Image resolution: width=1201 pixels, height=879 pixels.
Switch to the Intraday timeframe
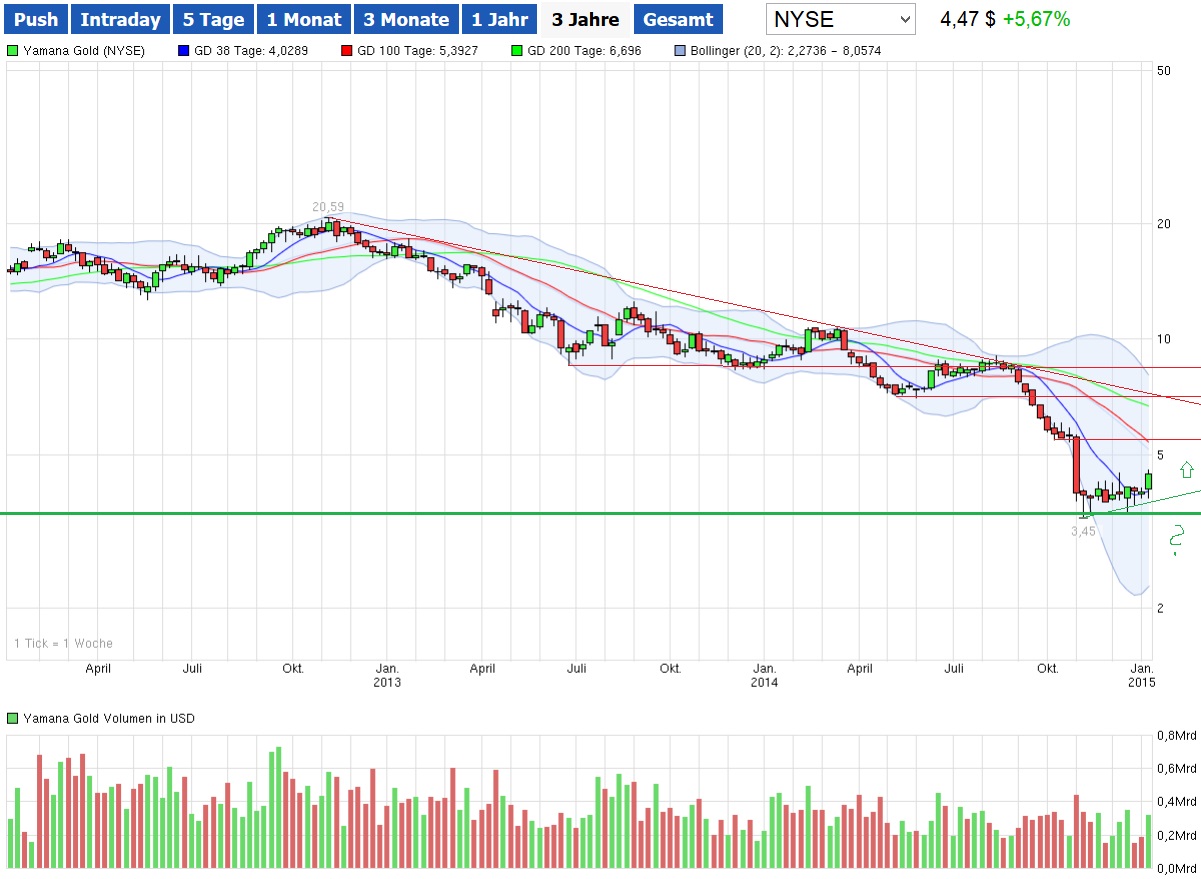pos(120,19)
